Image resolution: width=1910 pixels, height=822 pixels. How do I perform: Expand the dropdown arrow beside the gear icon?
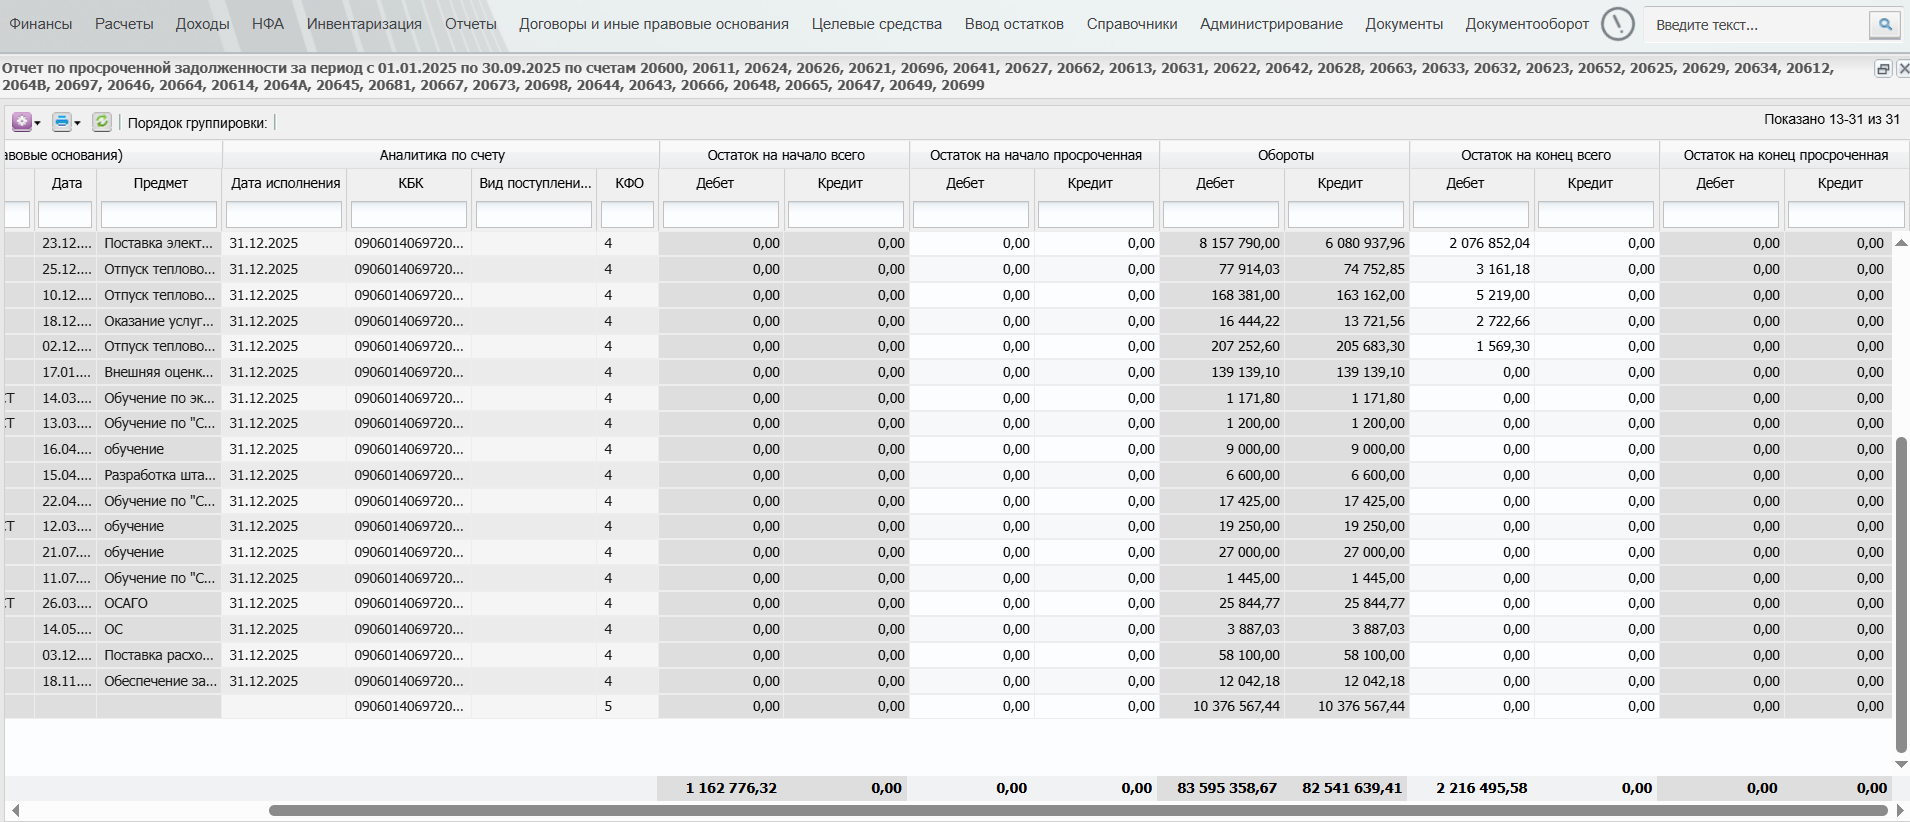pos(37,123)
